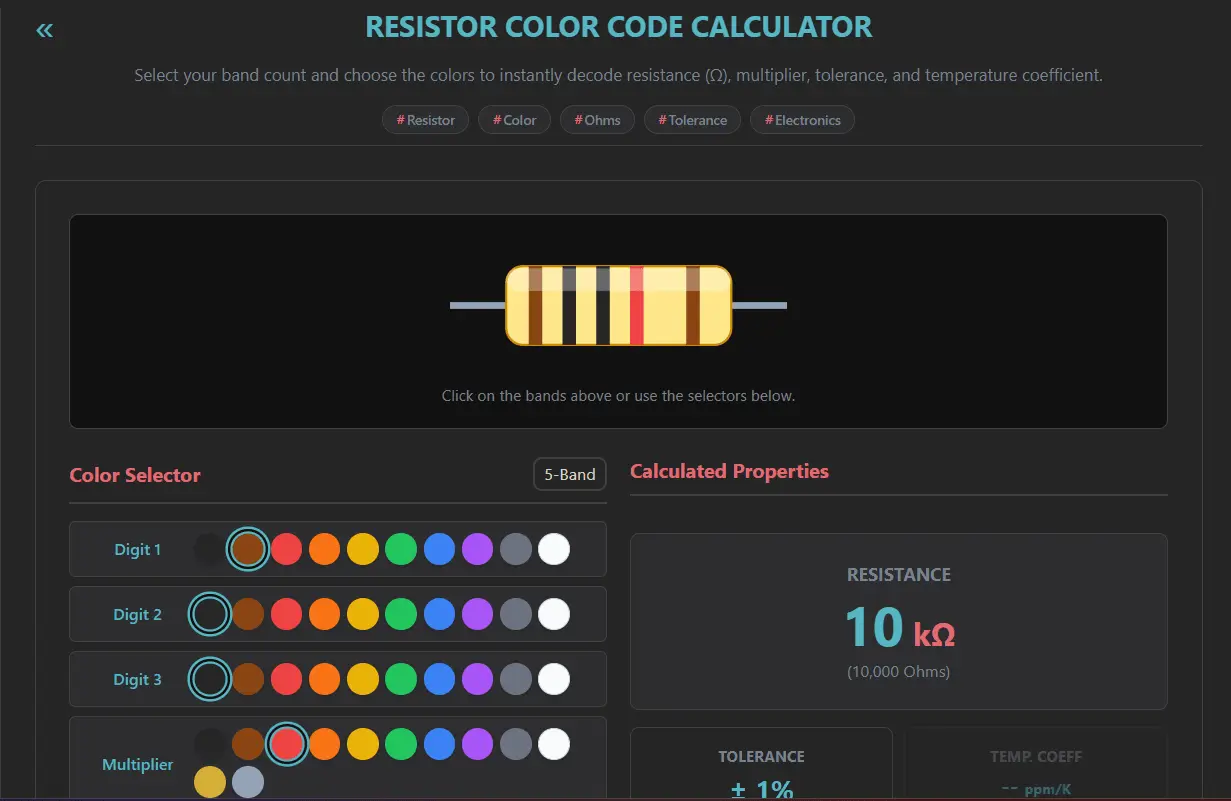Screen dimensions: 1231x801
Task: Select white for Digit 2
Action: tap(554, 614)
